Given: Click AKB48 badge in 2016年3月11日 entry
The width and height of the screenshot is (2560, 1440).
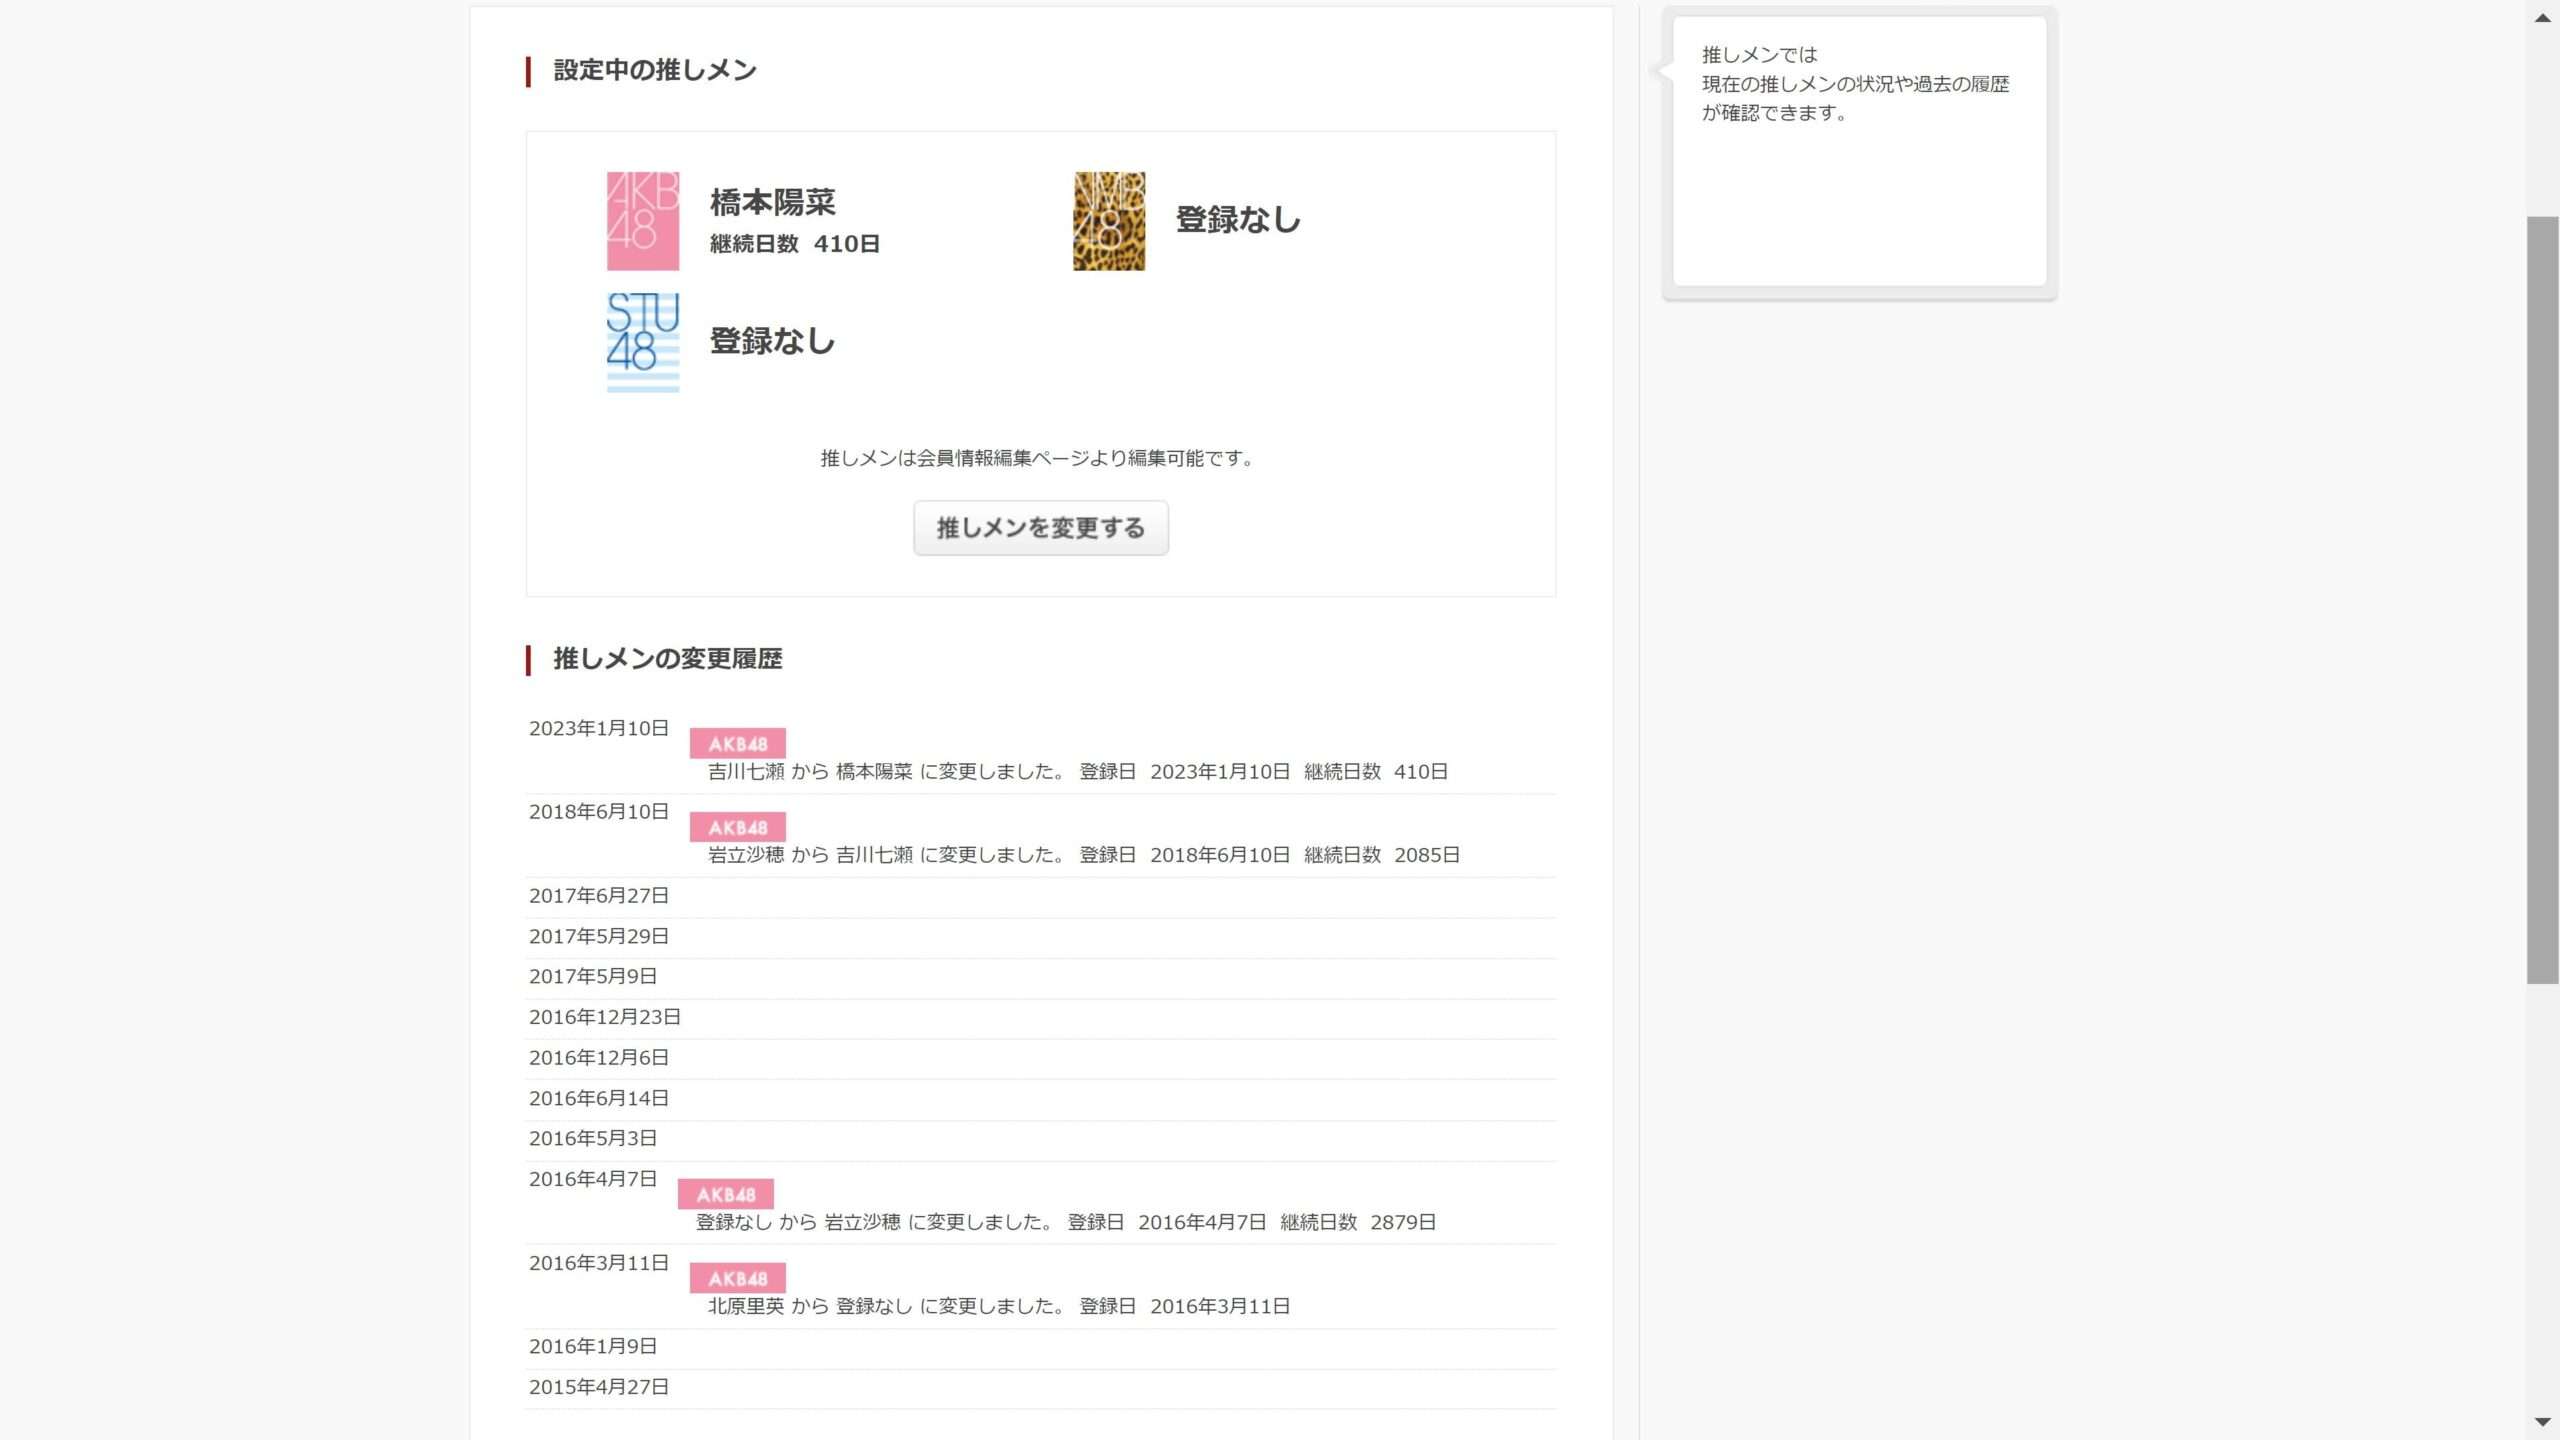Looking at the screenshot, I should (x=737, y=1278).
